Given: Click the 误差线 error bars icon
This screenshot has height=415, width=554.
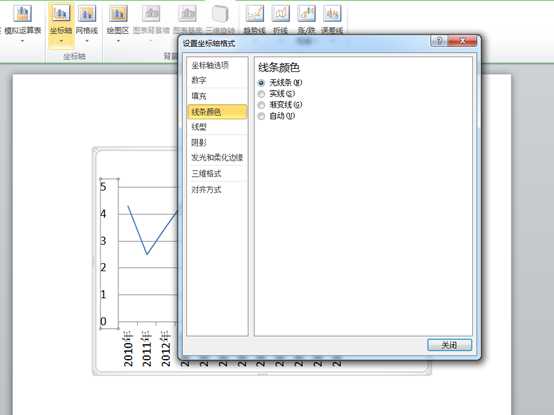Looking at the screenshot, I should point(332,13).
